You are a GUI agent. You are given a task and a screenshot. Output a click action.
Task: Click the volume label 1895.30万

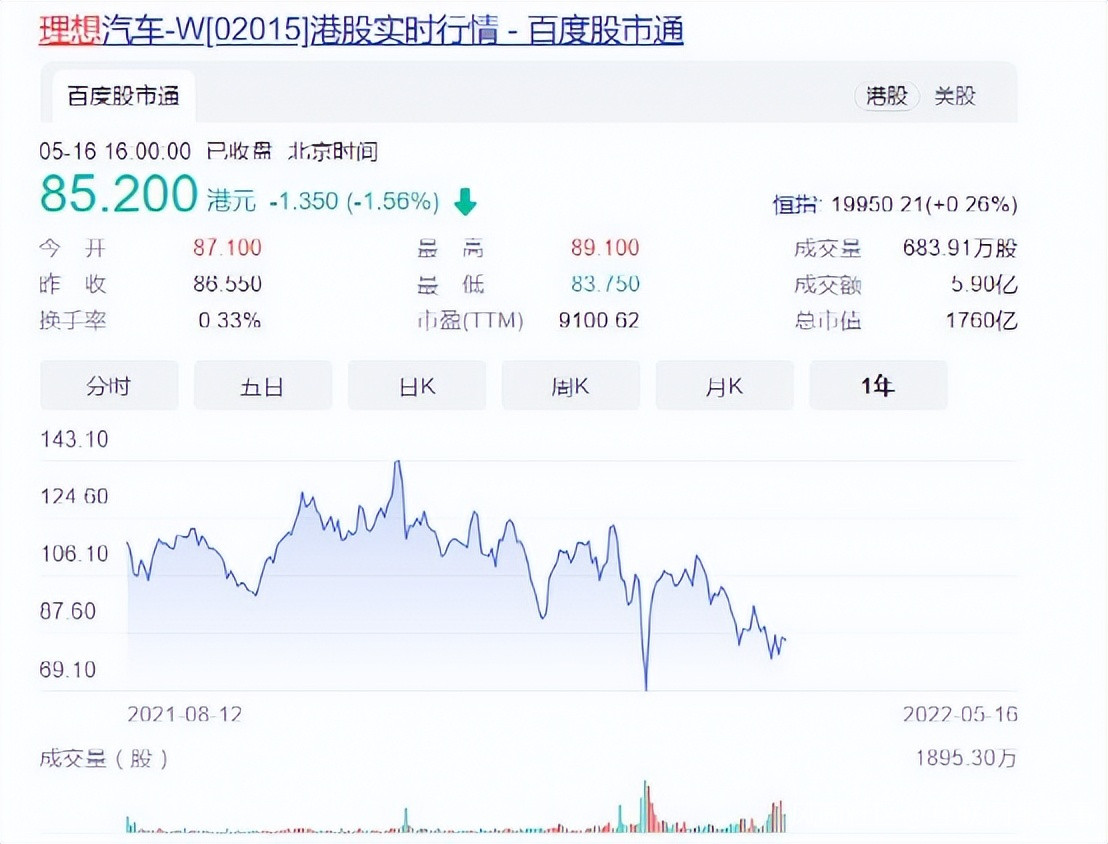coord(966,758)
